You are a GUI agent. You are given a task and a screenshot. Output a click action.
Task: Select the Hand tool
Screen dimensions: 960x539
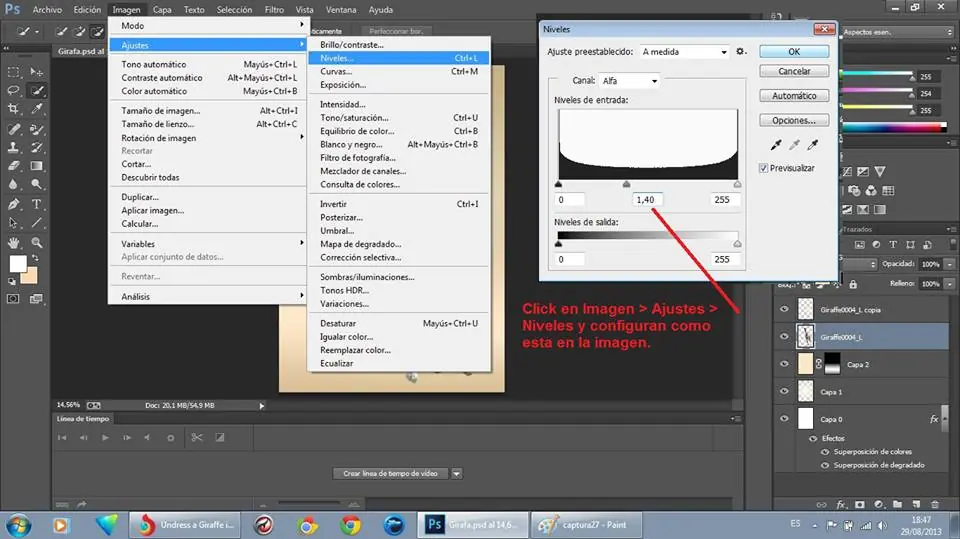(13, 243)
